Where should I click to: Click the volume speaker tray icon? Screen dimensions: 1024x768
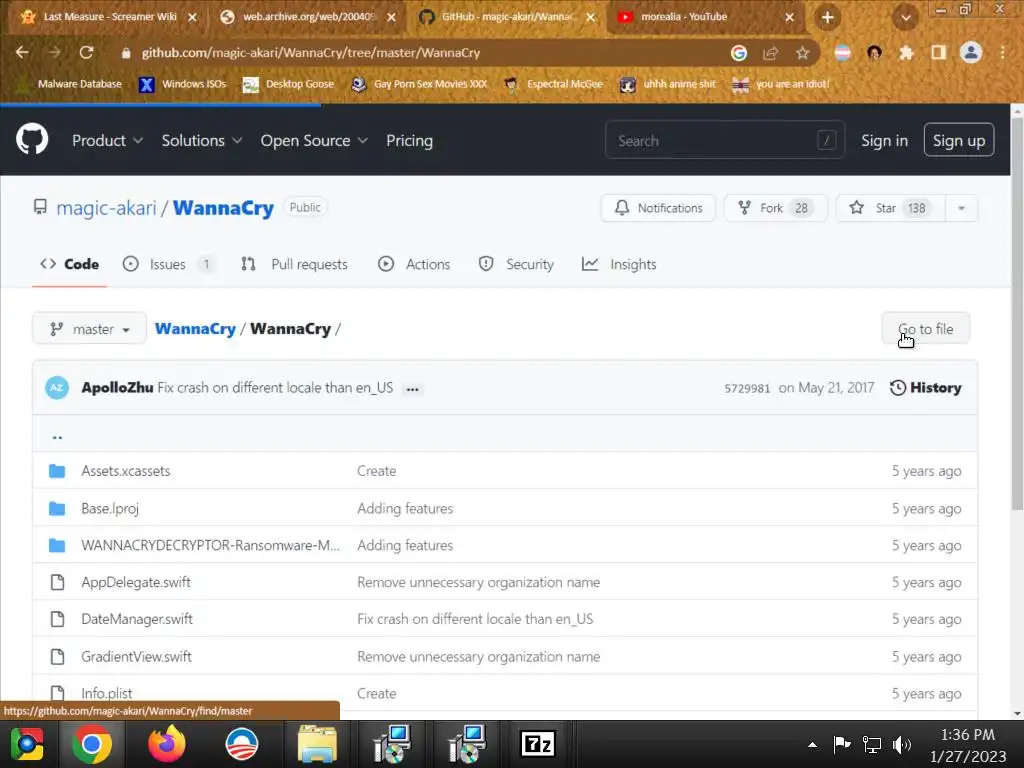902,744
